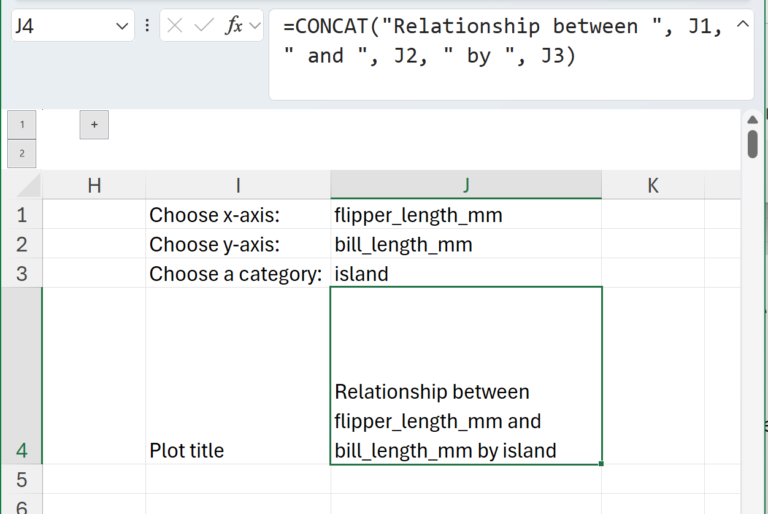Show outline level 2
This screenshot has width=768, height=514.
(21, 153)
